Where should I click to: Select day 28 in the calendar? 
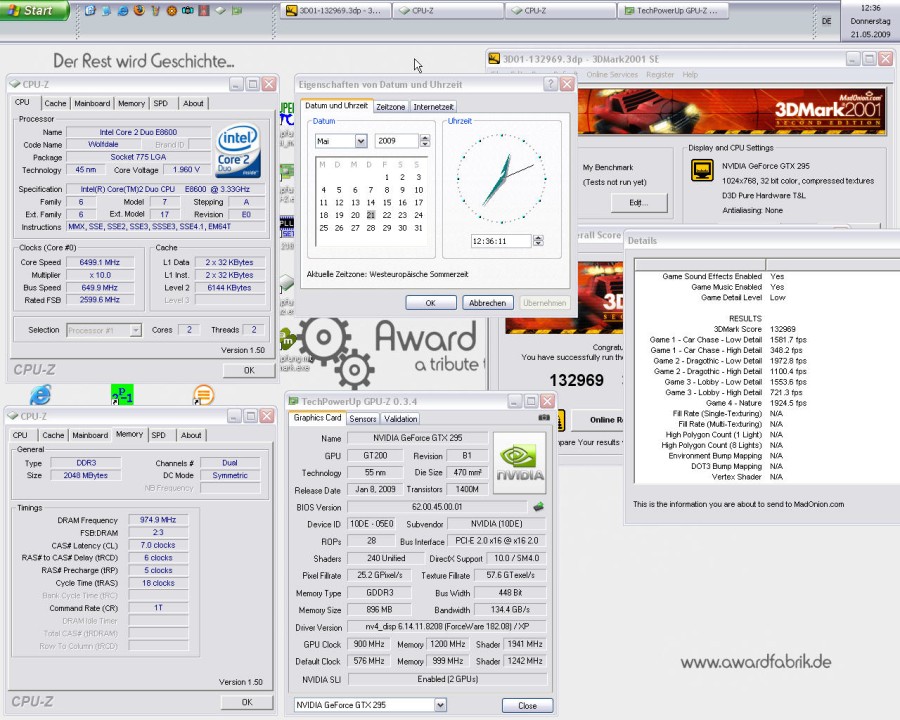point(371,228)
